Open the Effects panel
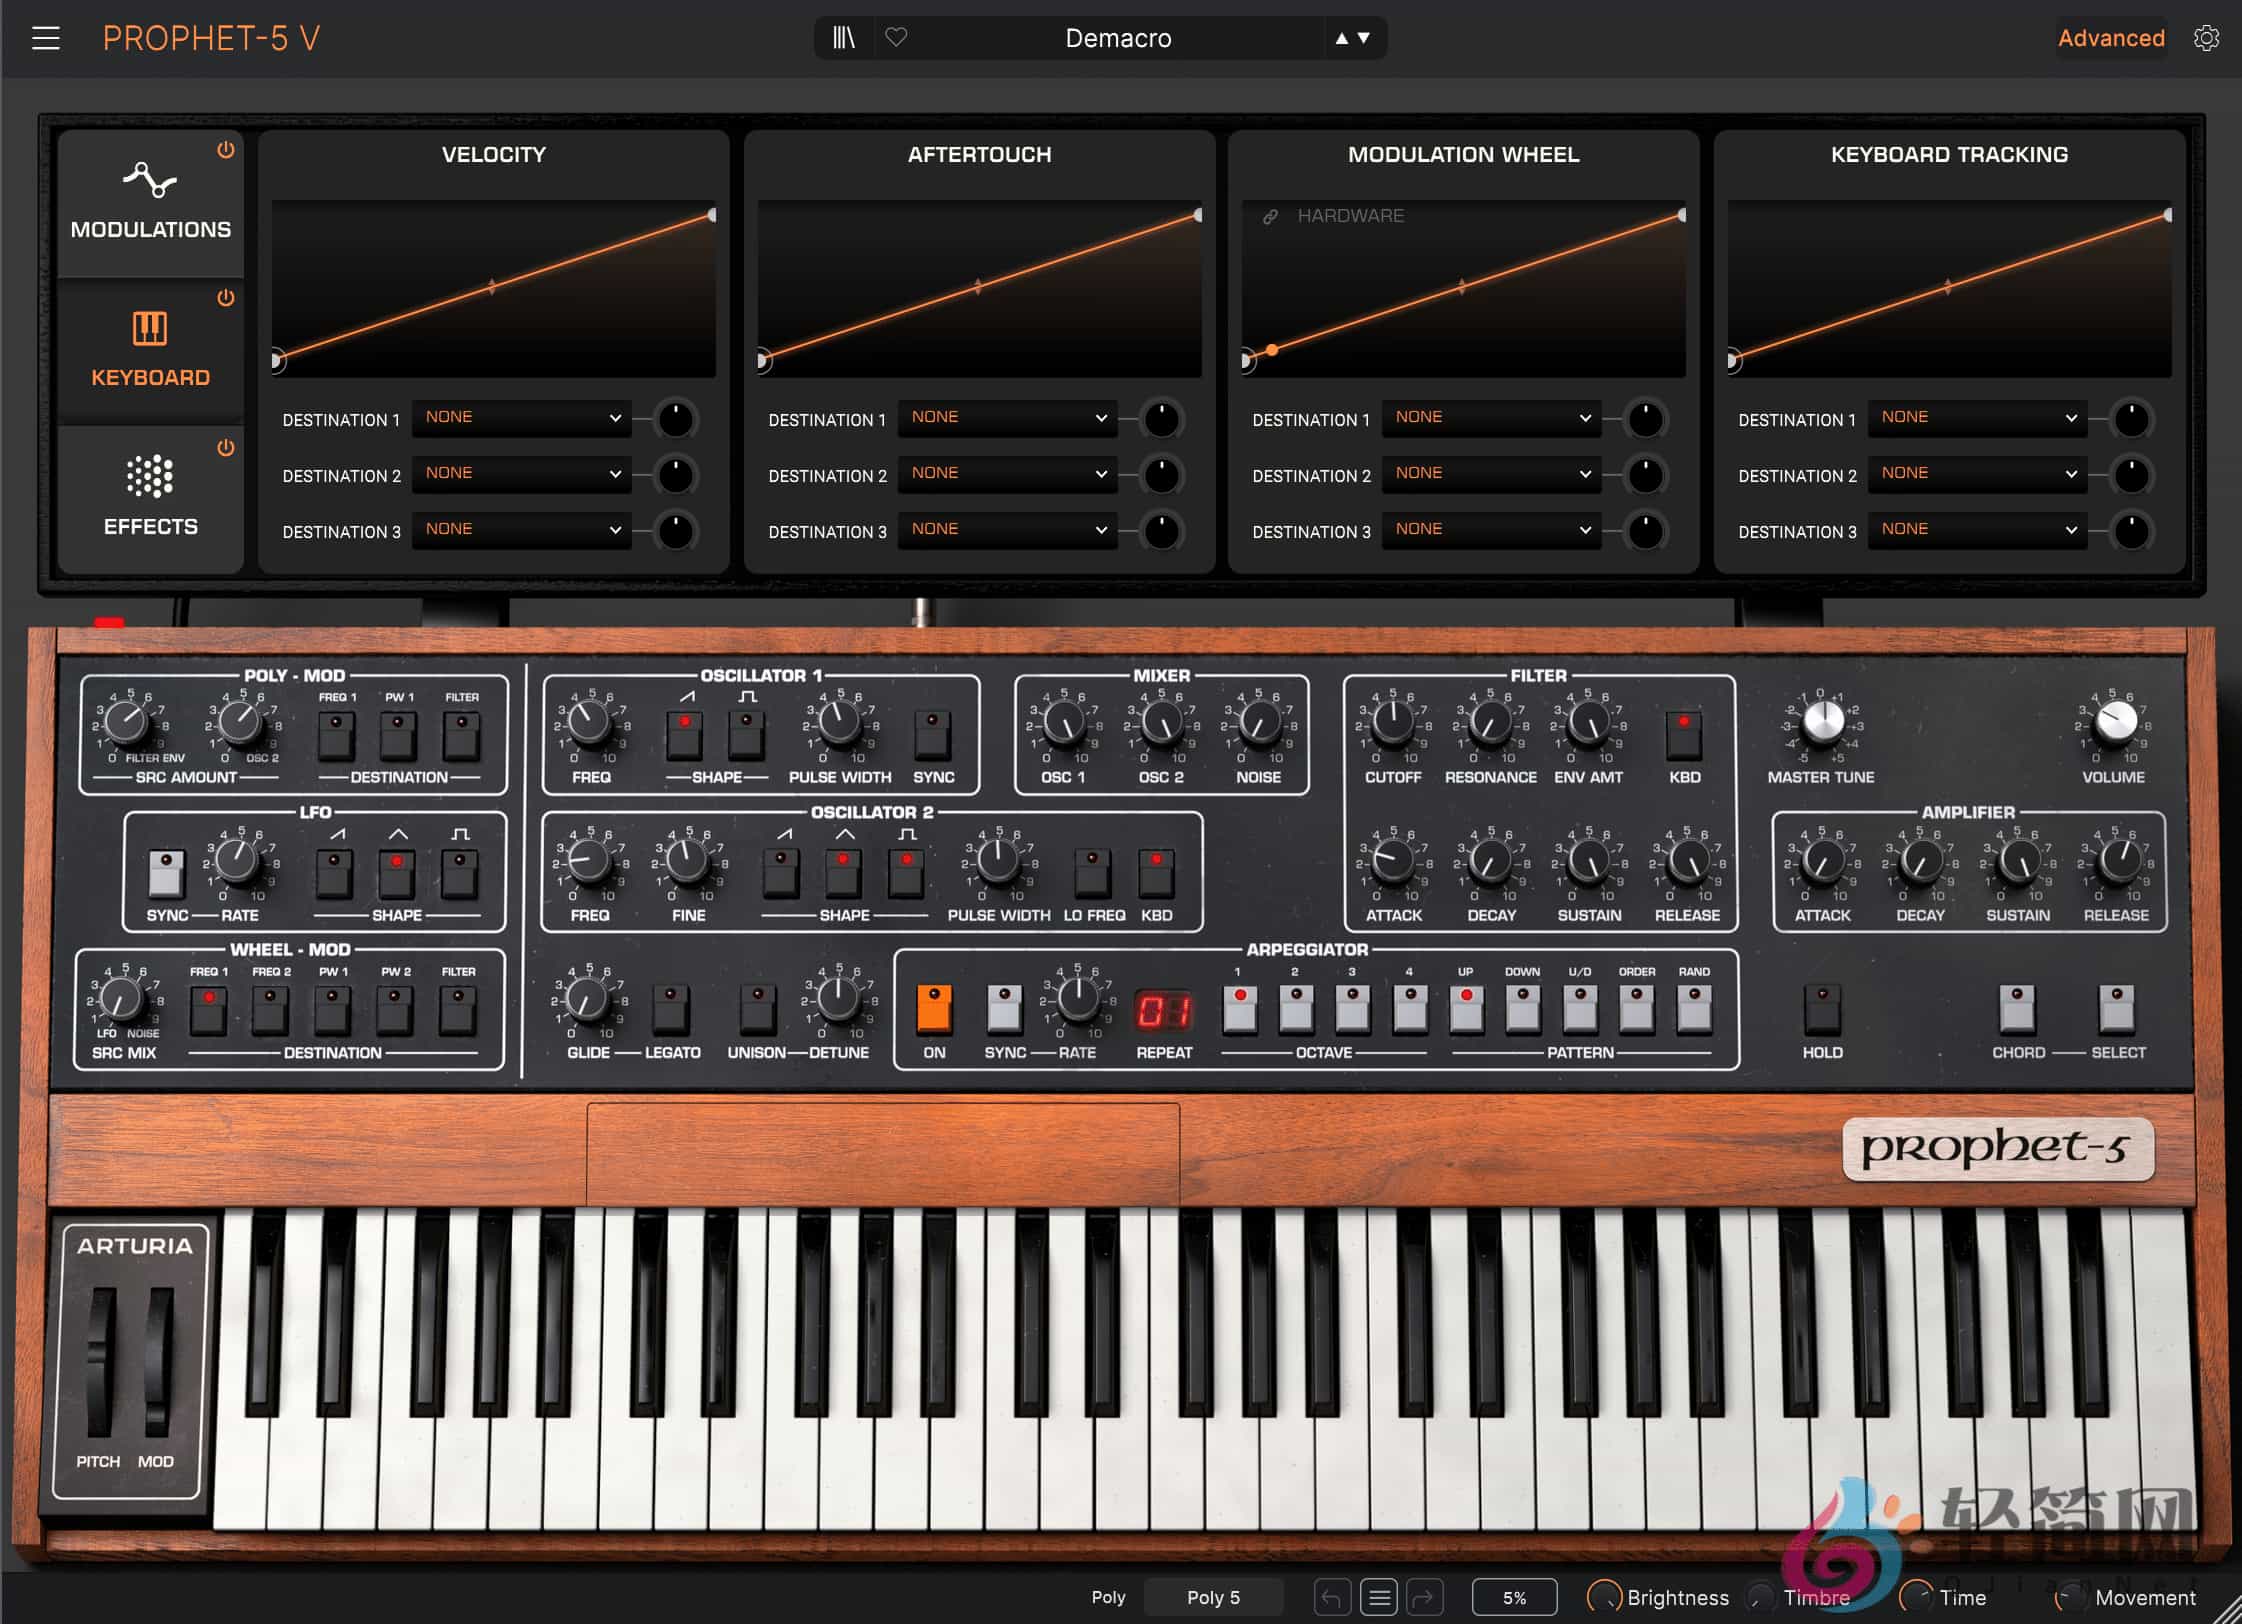Viewport: 2242px width, 1624px height. (150, 497)
